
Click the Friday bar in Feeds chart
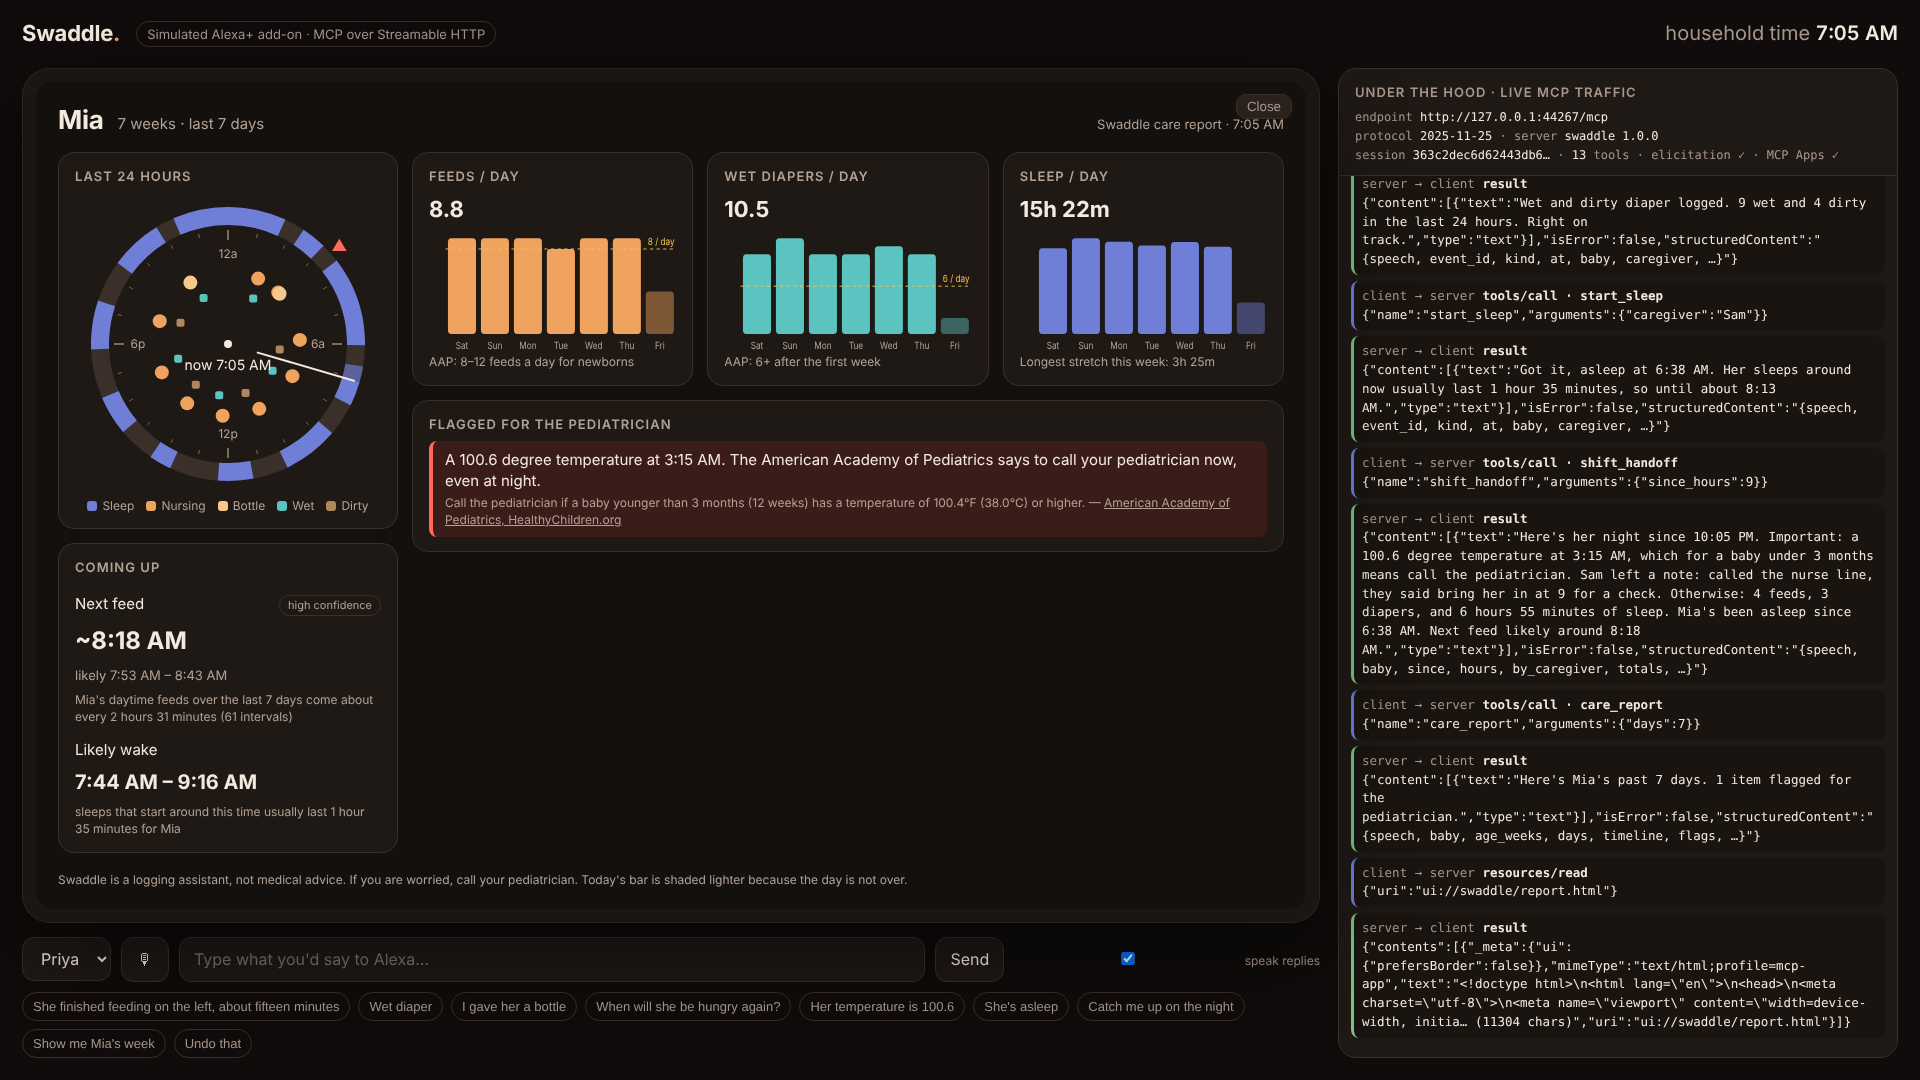pos(660,312)
